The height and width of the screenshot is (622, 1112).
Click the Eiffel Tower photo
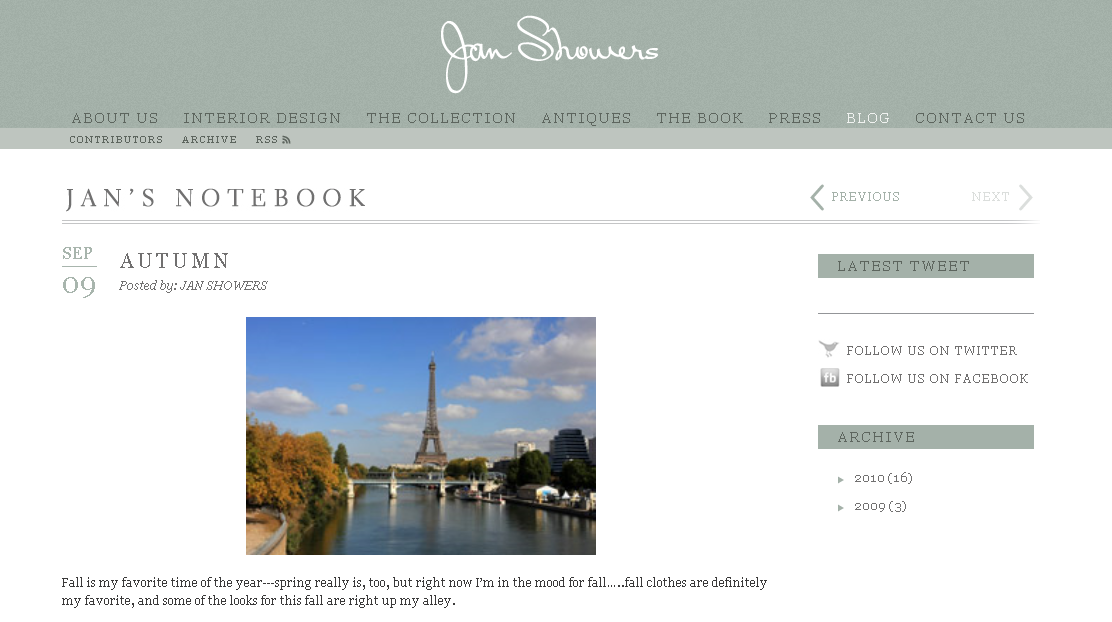(421, 435)
